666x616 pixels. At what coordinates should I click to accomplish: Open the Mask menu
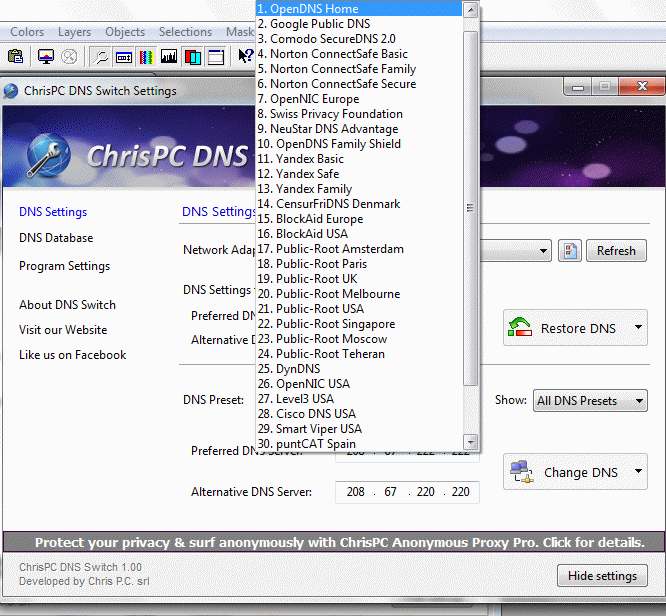click(x=240, y=32)
